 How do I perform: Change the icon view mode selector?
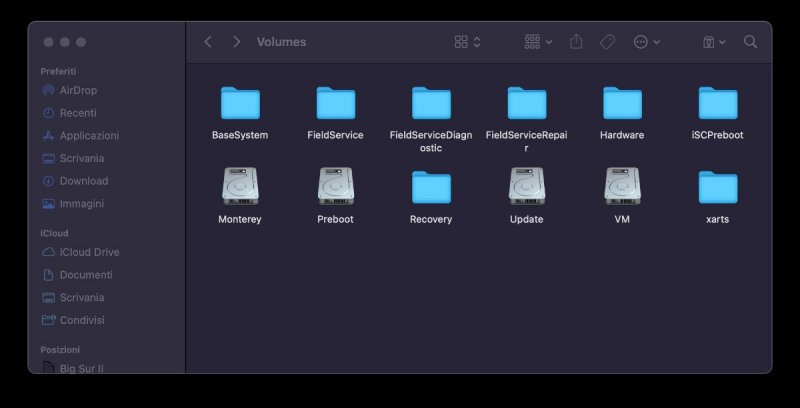coord(467,42)
